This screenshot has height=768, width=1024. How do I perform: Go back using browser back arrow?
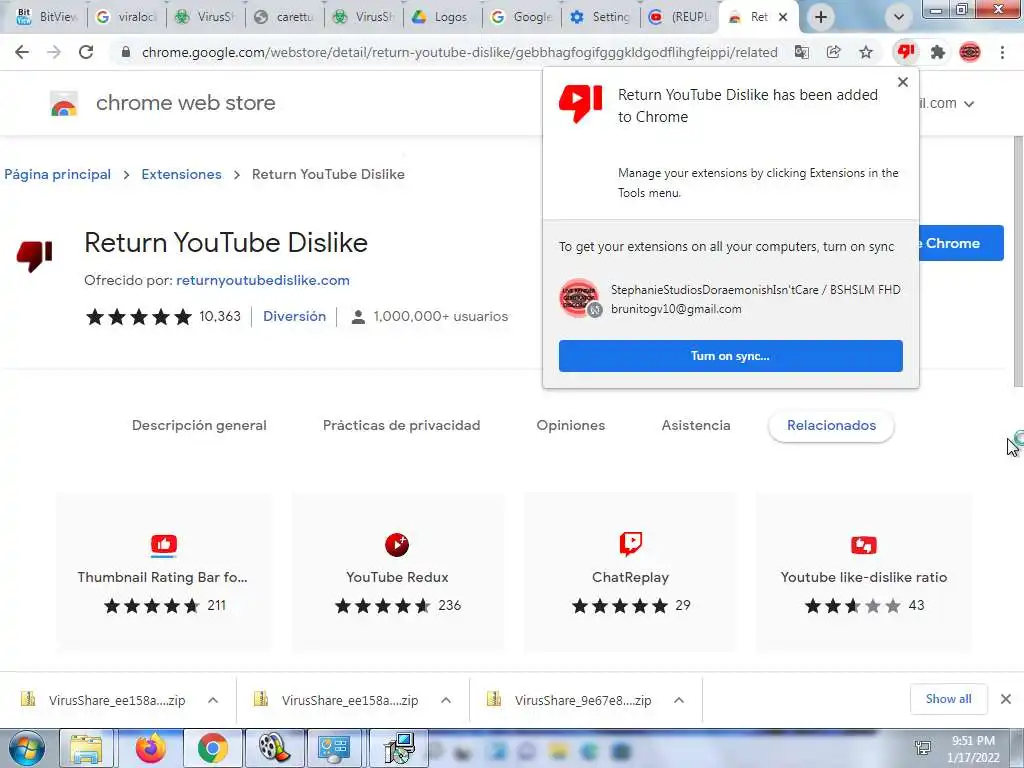click(22, 52)
